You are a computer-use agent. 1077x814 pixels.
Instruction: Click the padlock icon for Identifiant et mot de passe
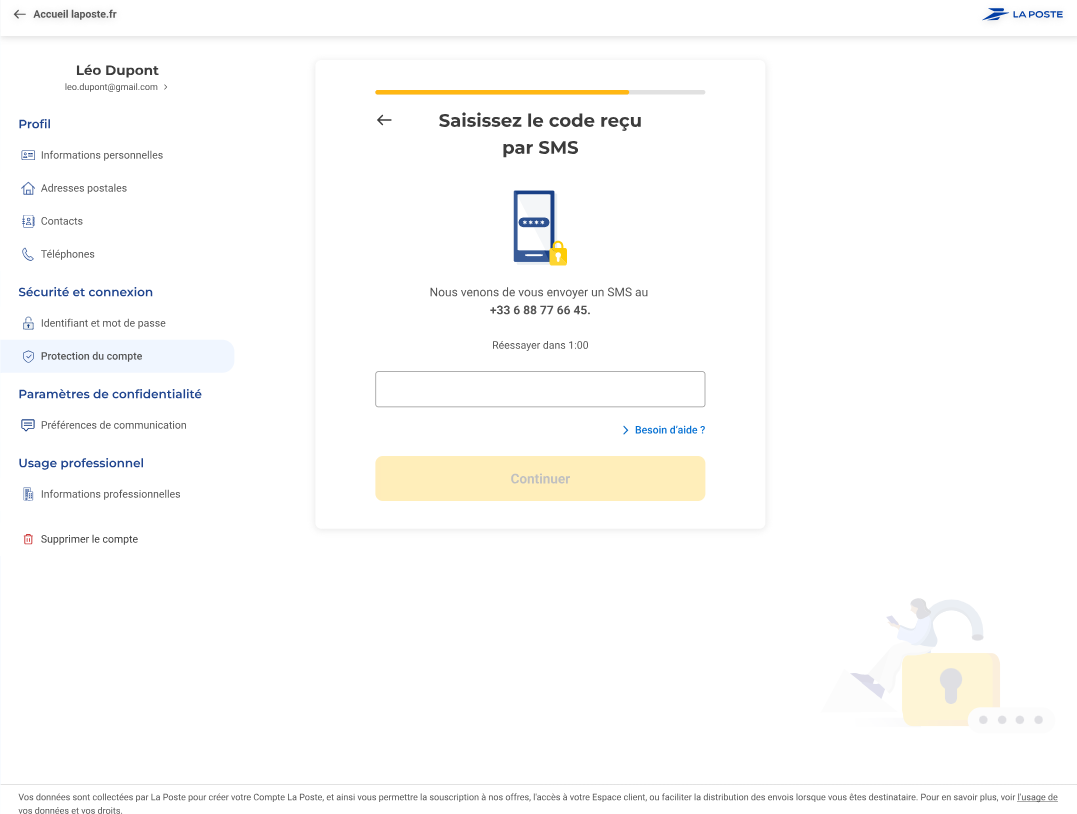point(28,323)
